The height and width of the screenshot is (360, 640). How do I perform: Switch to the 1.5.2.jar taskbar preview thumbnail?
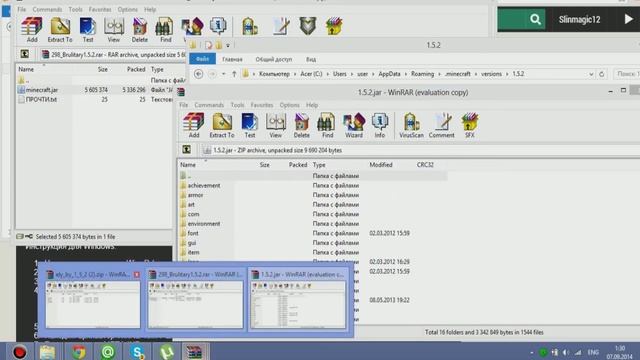point(298,300)
